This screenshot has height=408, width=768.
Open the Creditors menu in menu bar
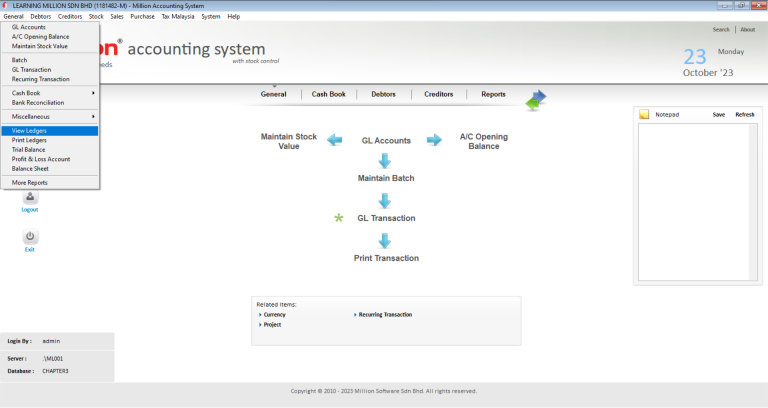coord(70,16)
